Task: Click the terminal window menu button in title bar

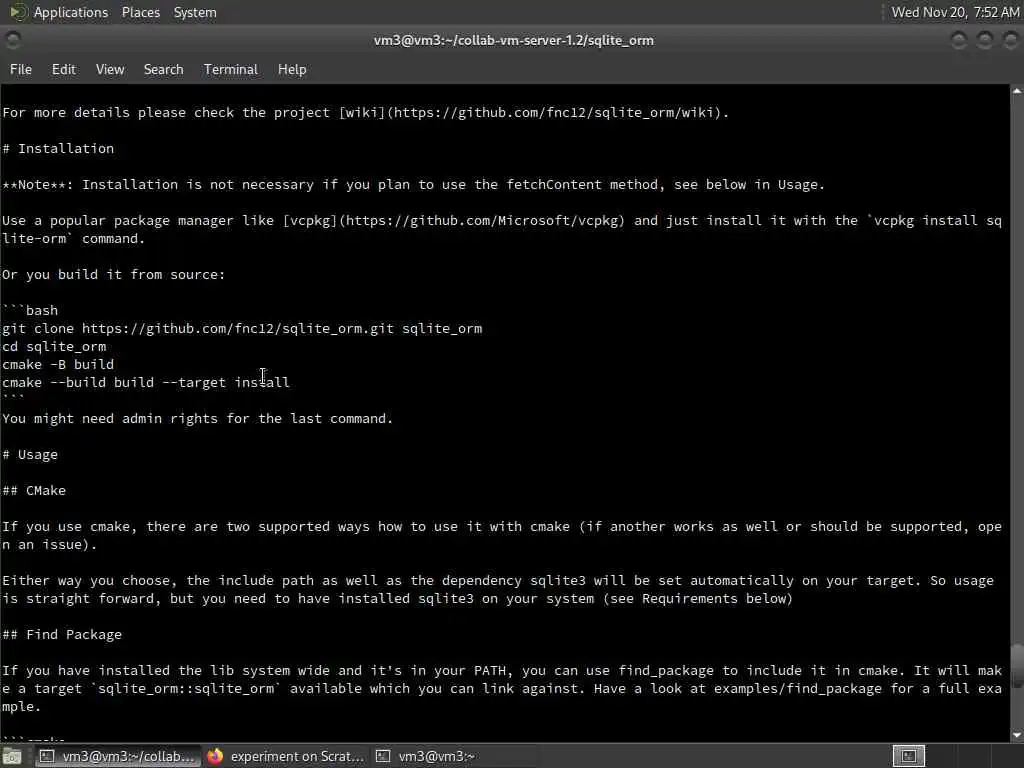Action: click(12, 40)
